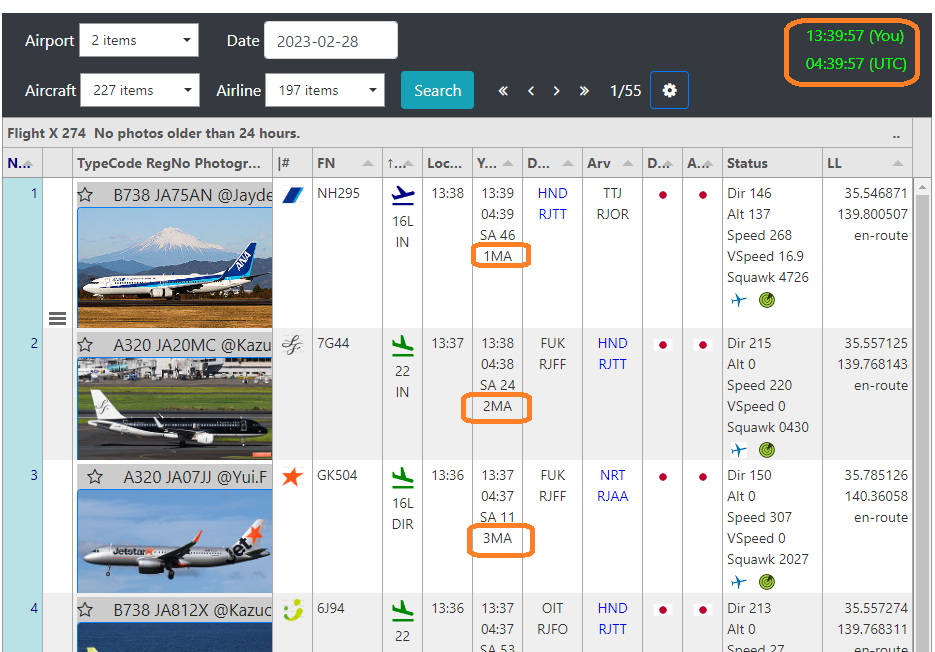935x652 pixels.
Task: Sort by the Y... time column header
Action: [x=497, y=163]
